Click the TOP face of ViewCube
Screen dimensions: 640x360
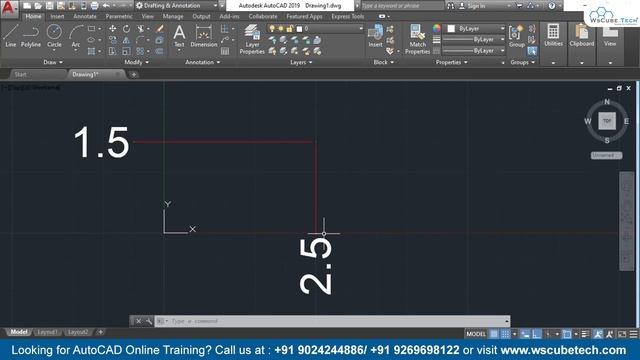point(607,121)
